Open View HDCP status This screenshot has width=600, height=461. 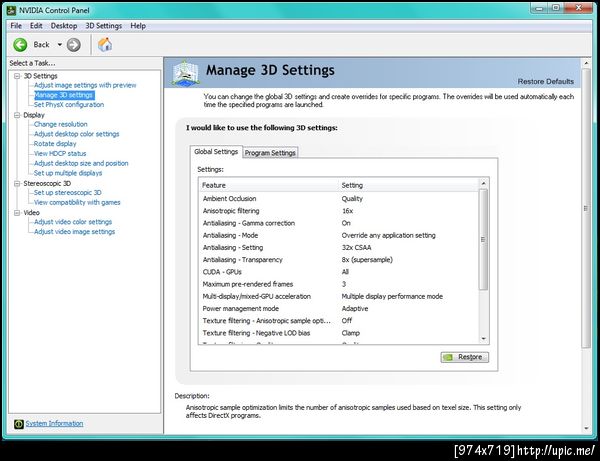point(60,153)
